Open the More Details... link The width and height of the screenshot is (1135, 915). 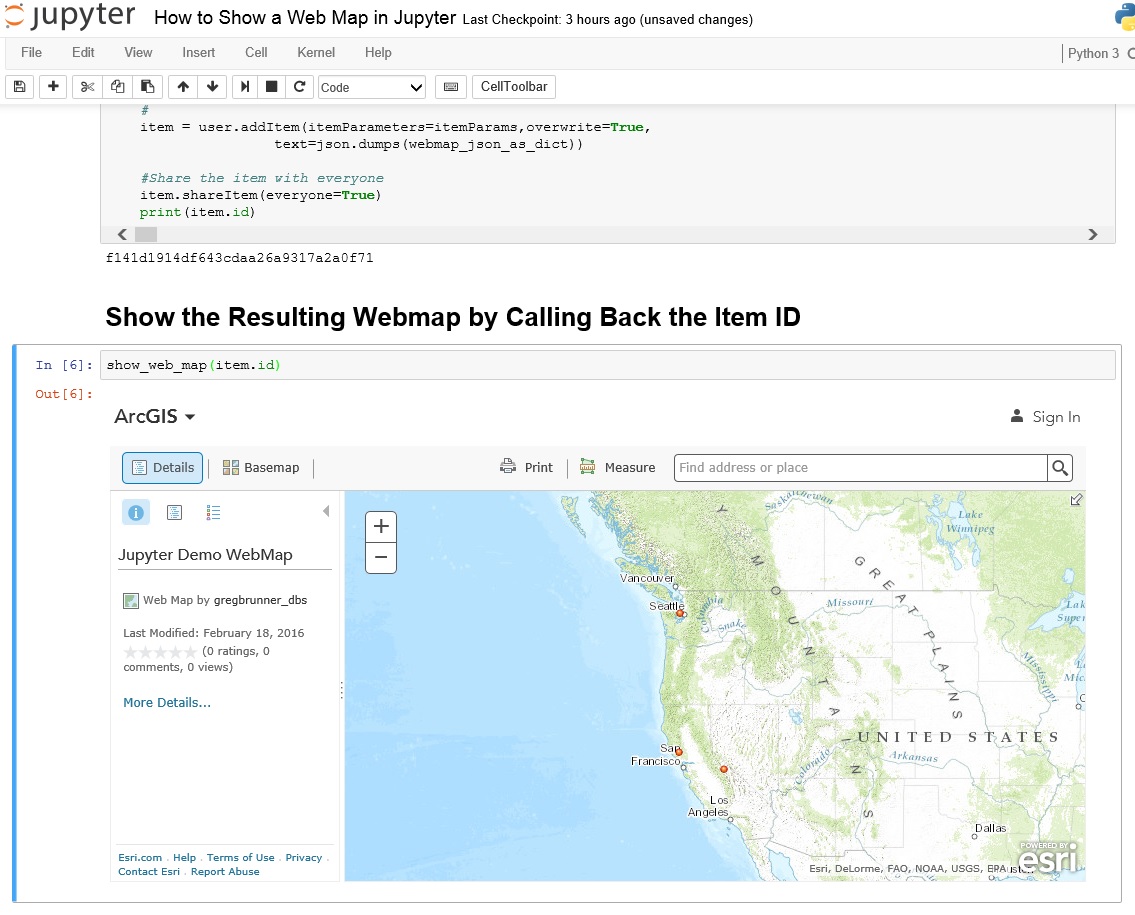[167, 702]
